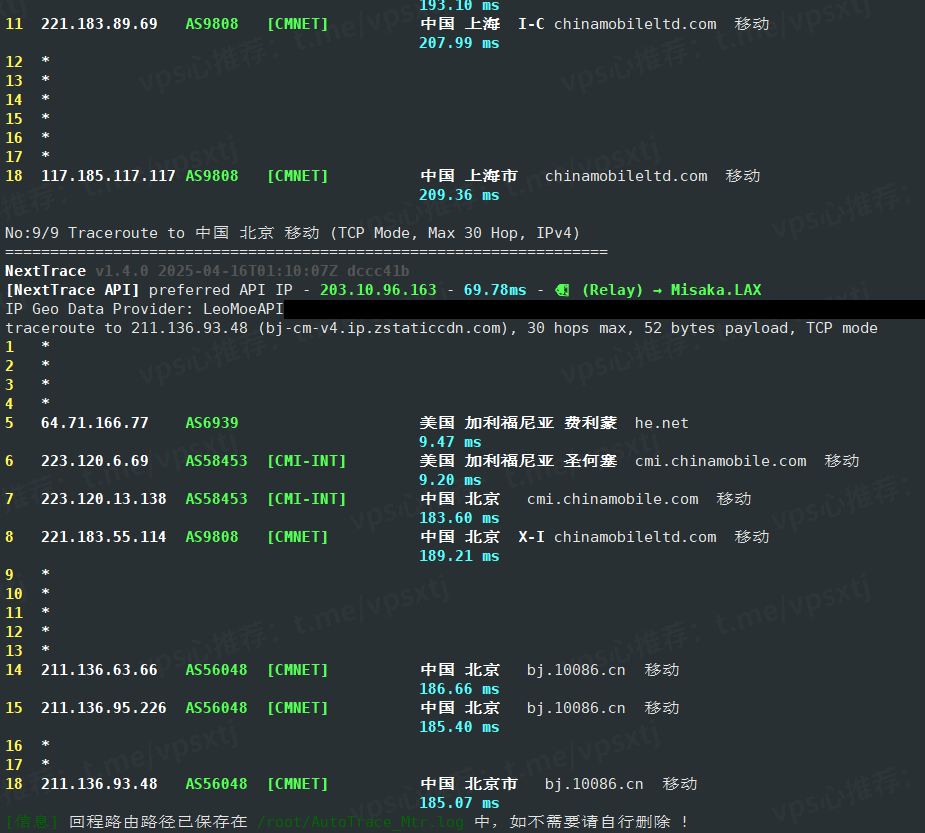
Task: Click AS56048 on the 211.136.93.48 hop row
Action: point(217,784)
